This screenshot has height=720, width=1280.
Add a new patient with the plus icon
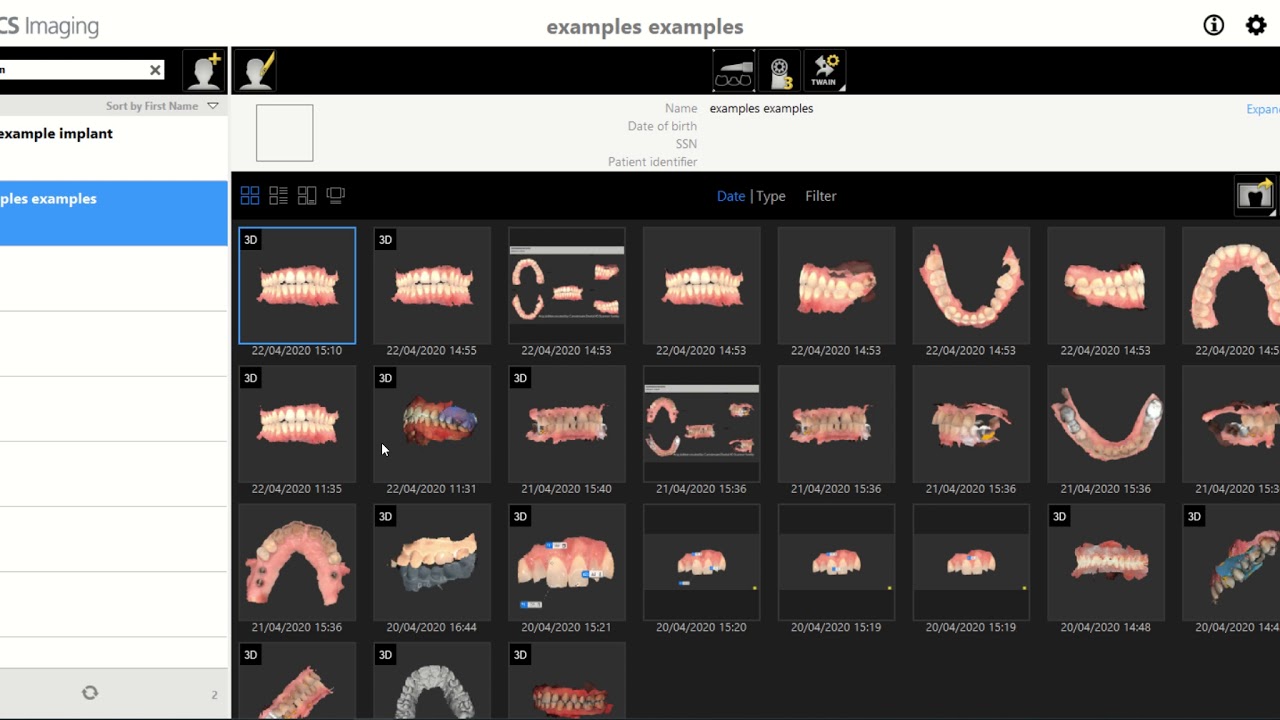tap(205, 71)
